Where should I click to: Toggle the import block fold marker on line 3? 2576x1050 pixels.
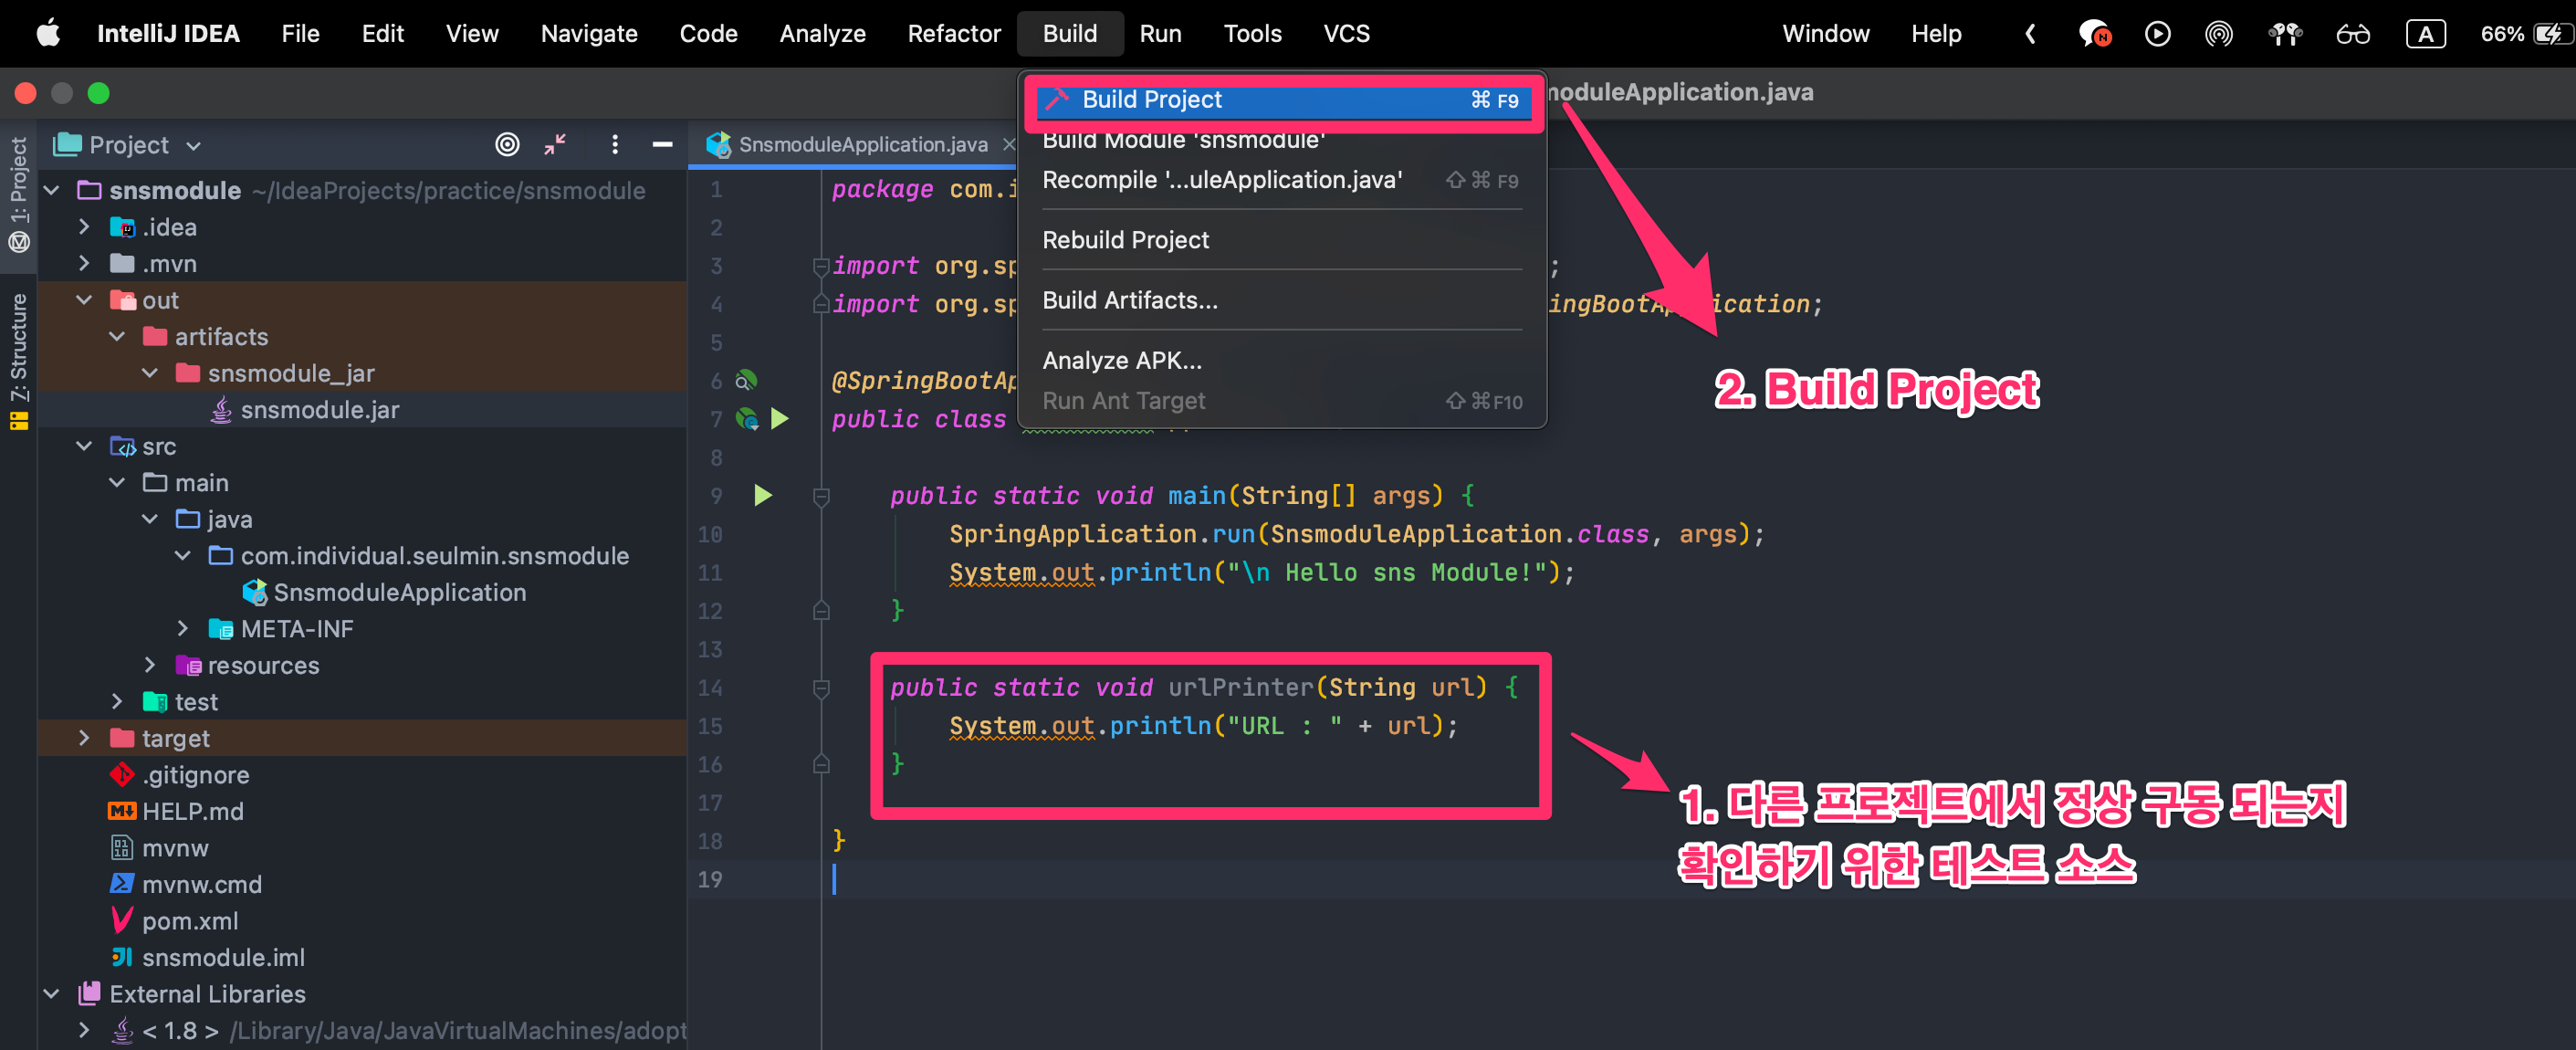(821, 266)
